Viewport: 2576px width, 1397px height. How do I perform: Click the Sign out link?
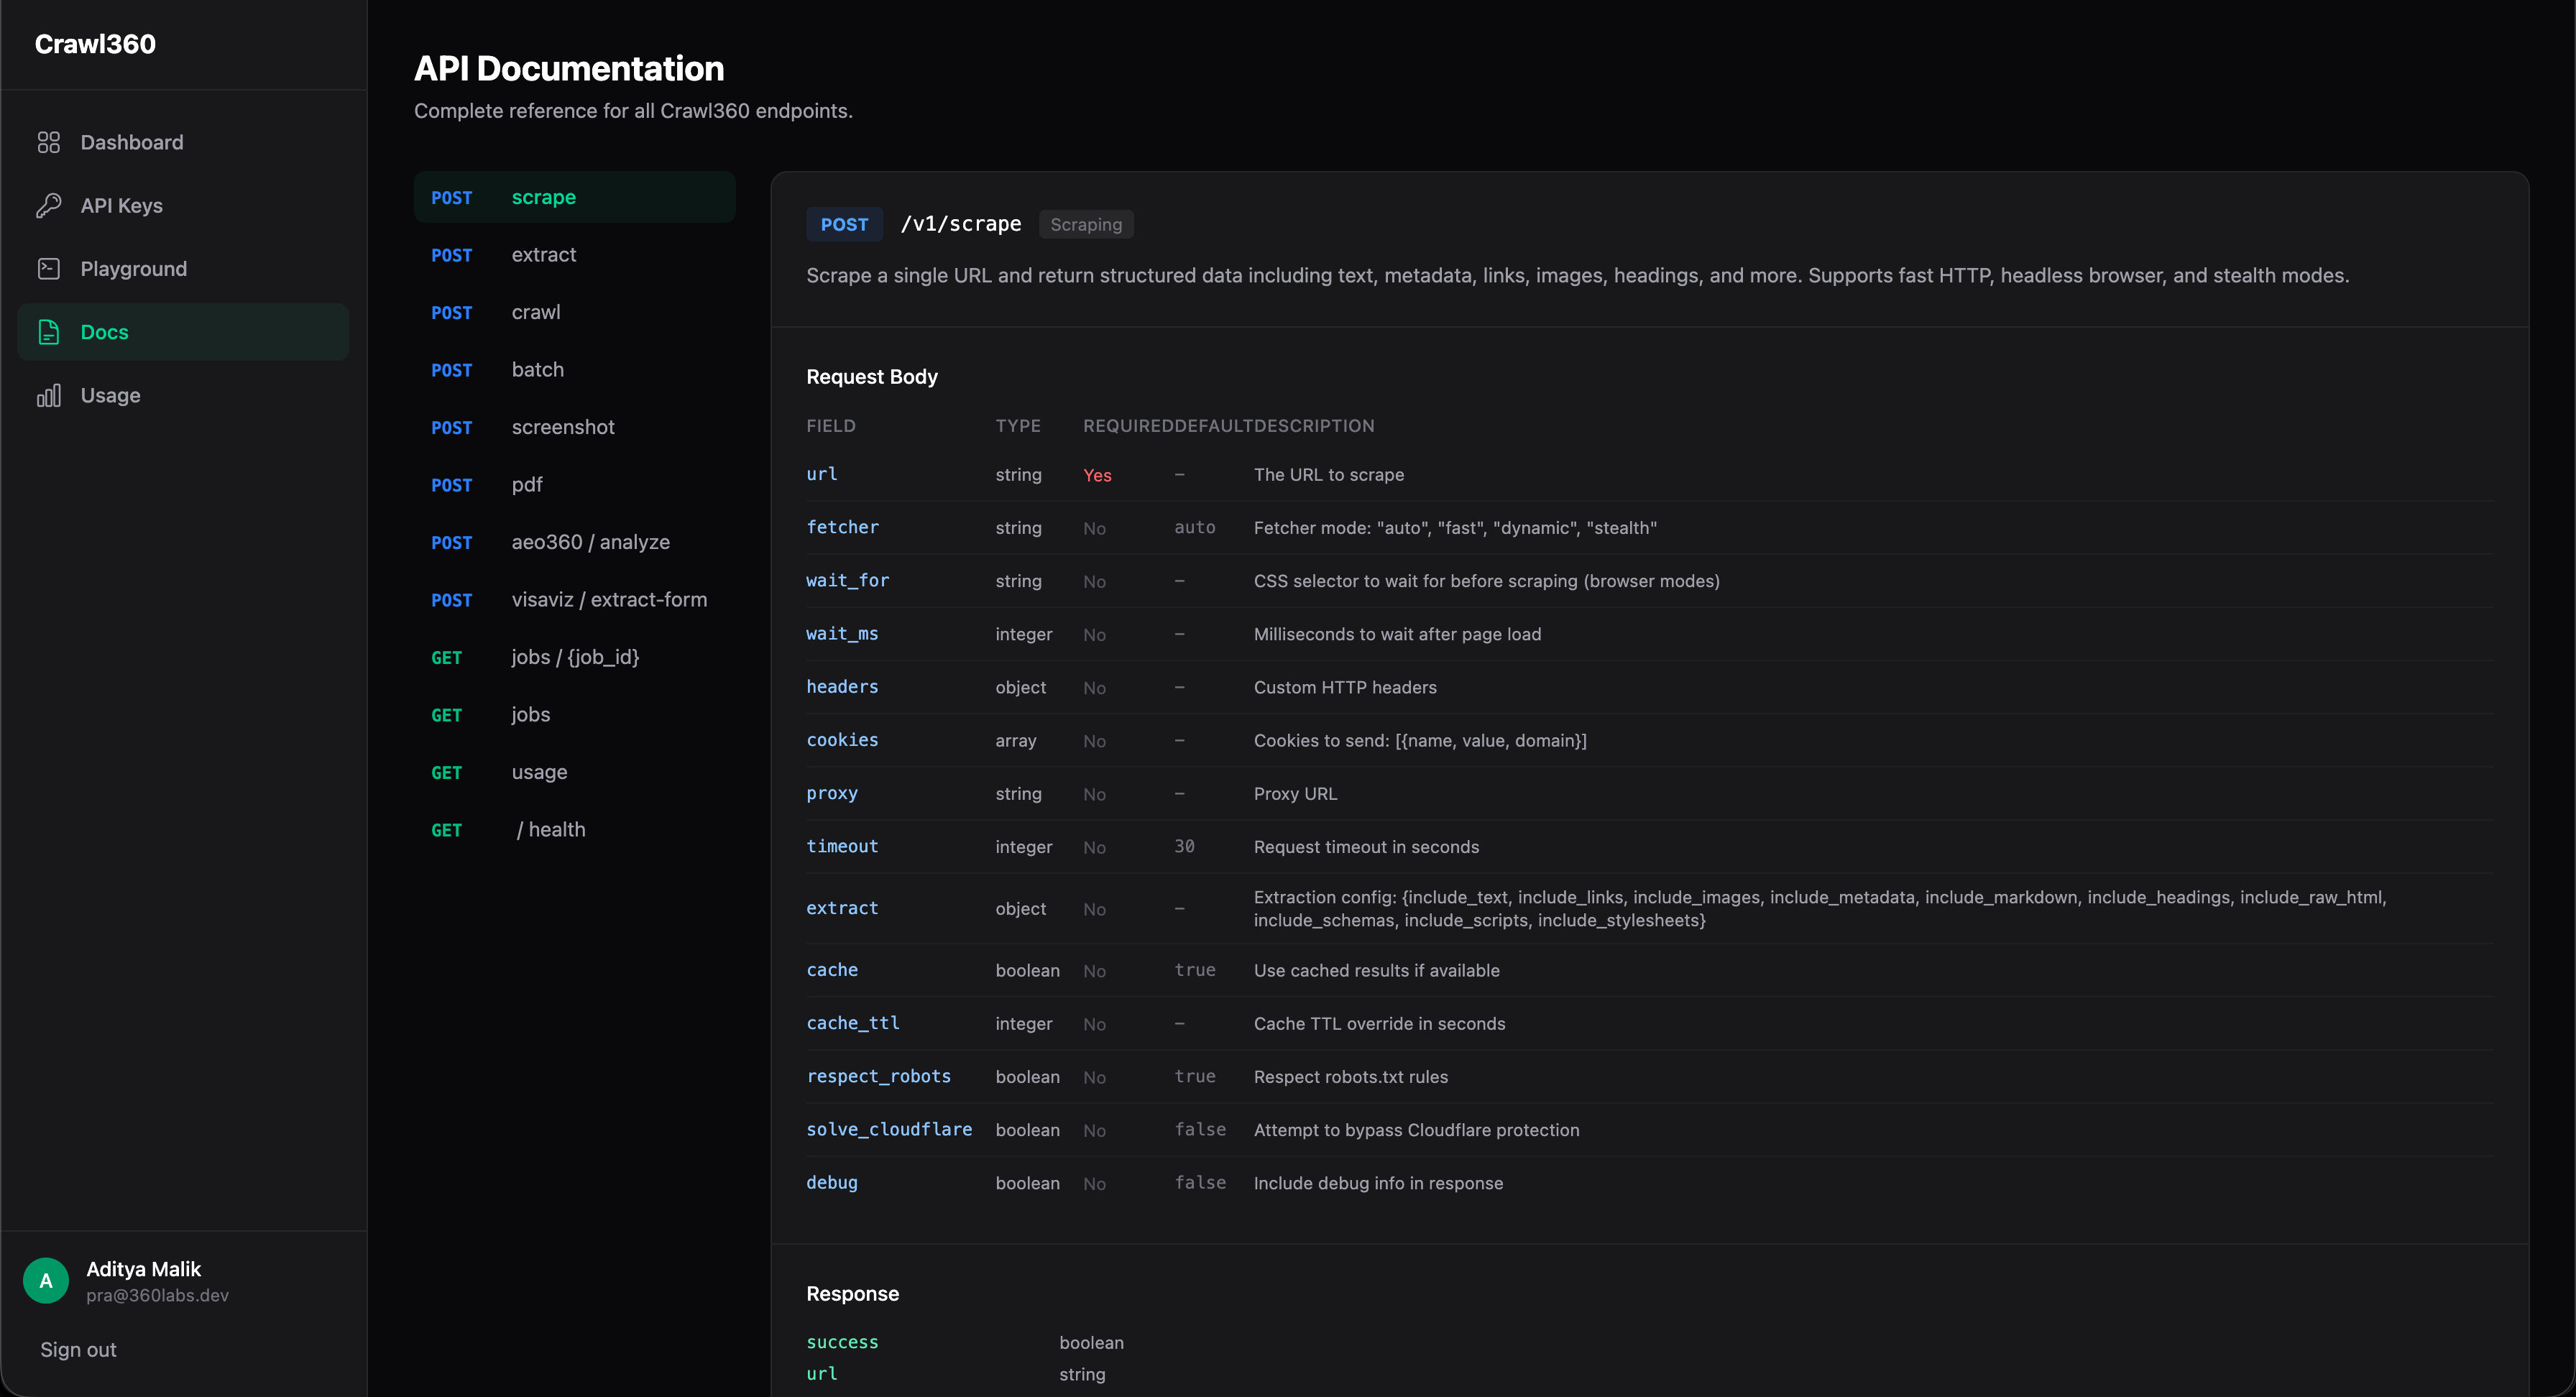tap(77, 1349)
